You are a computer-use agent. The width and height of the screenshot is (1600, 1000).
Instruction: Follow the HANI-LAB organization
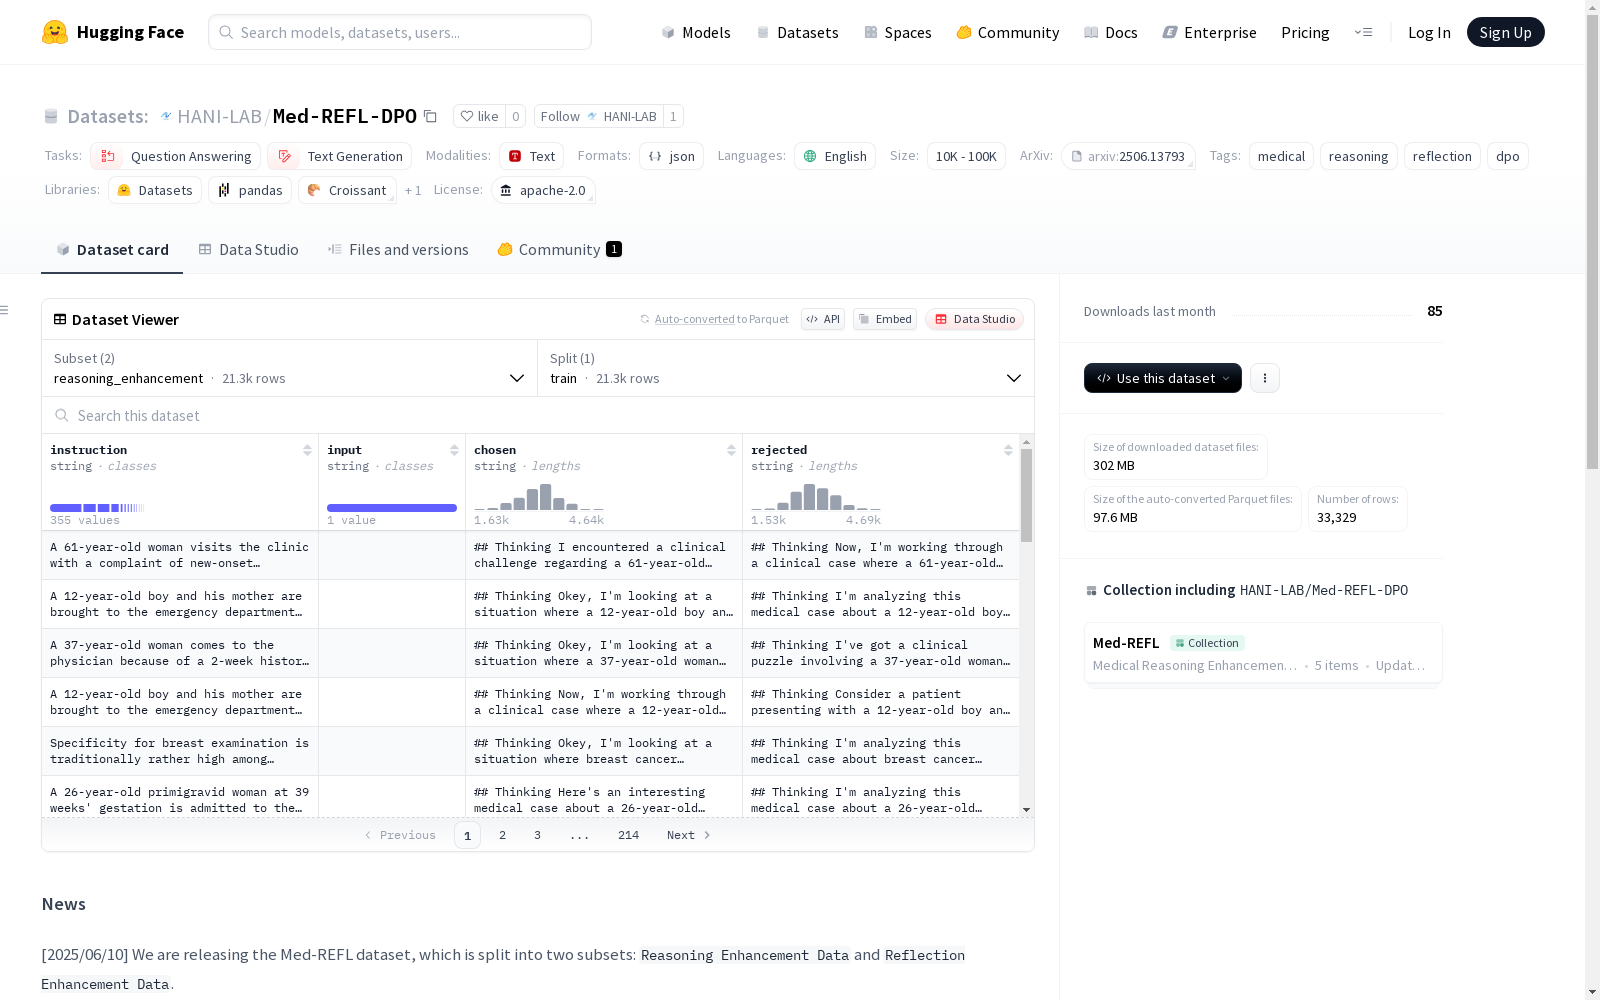598,116
